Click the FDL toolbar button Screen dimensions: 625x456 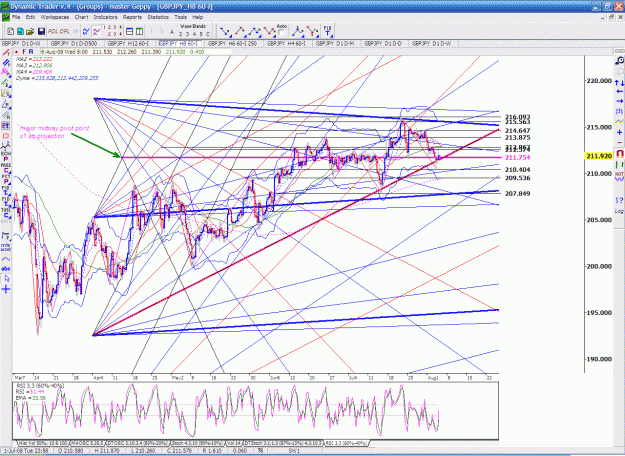[53, 31]
